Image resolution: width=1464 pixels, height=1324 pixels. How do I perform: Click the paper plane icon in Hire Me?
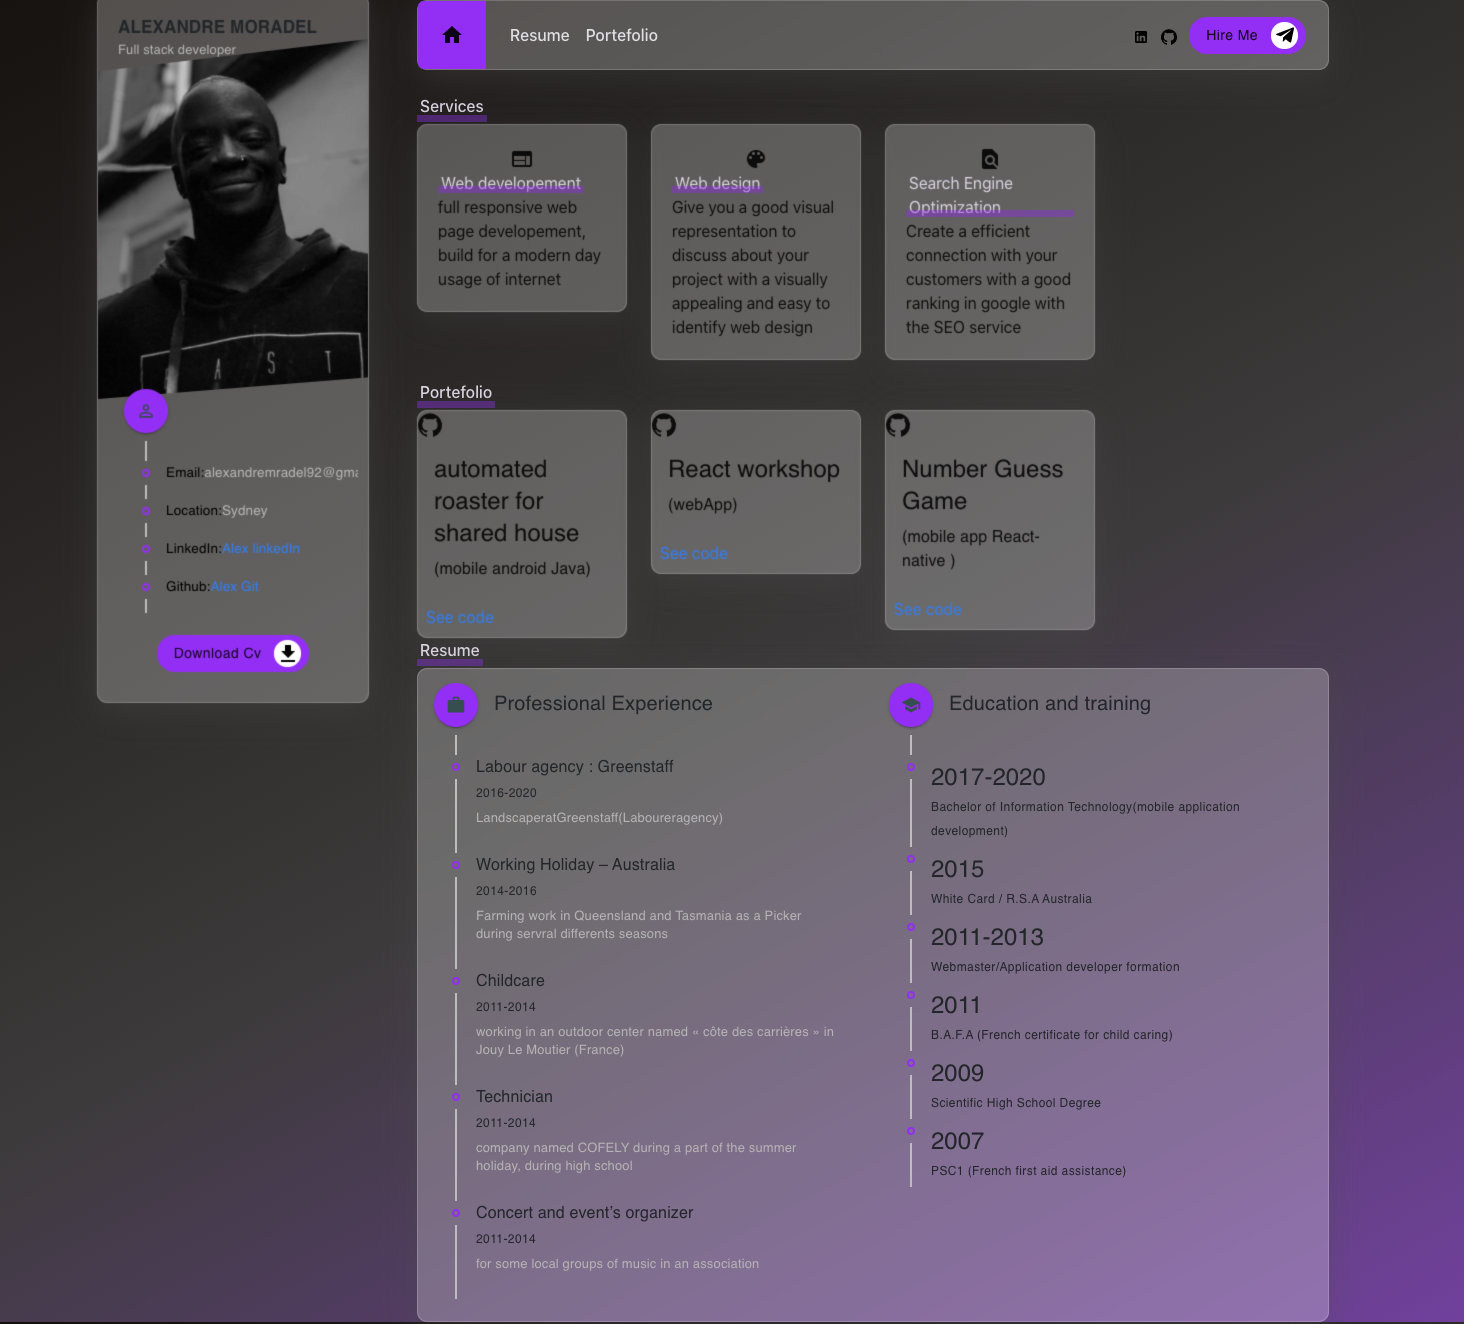click(x=1285, y=36)
